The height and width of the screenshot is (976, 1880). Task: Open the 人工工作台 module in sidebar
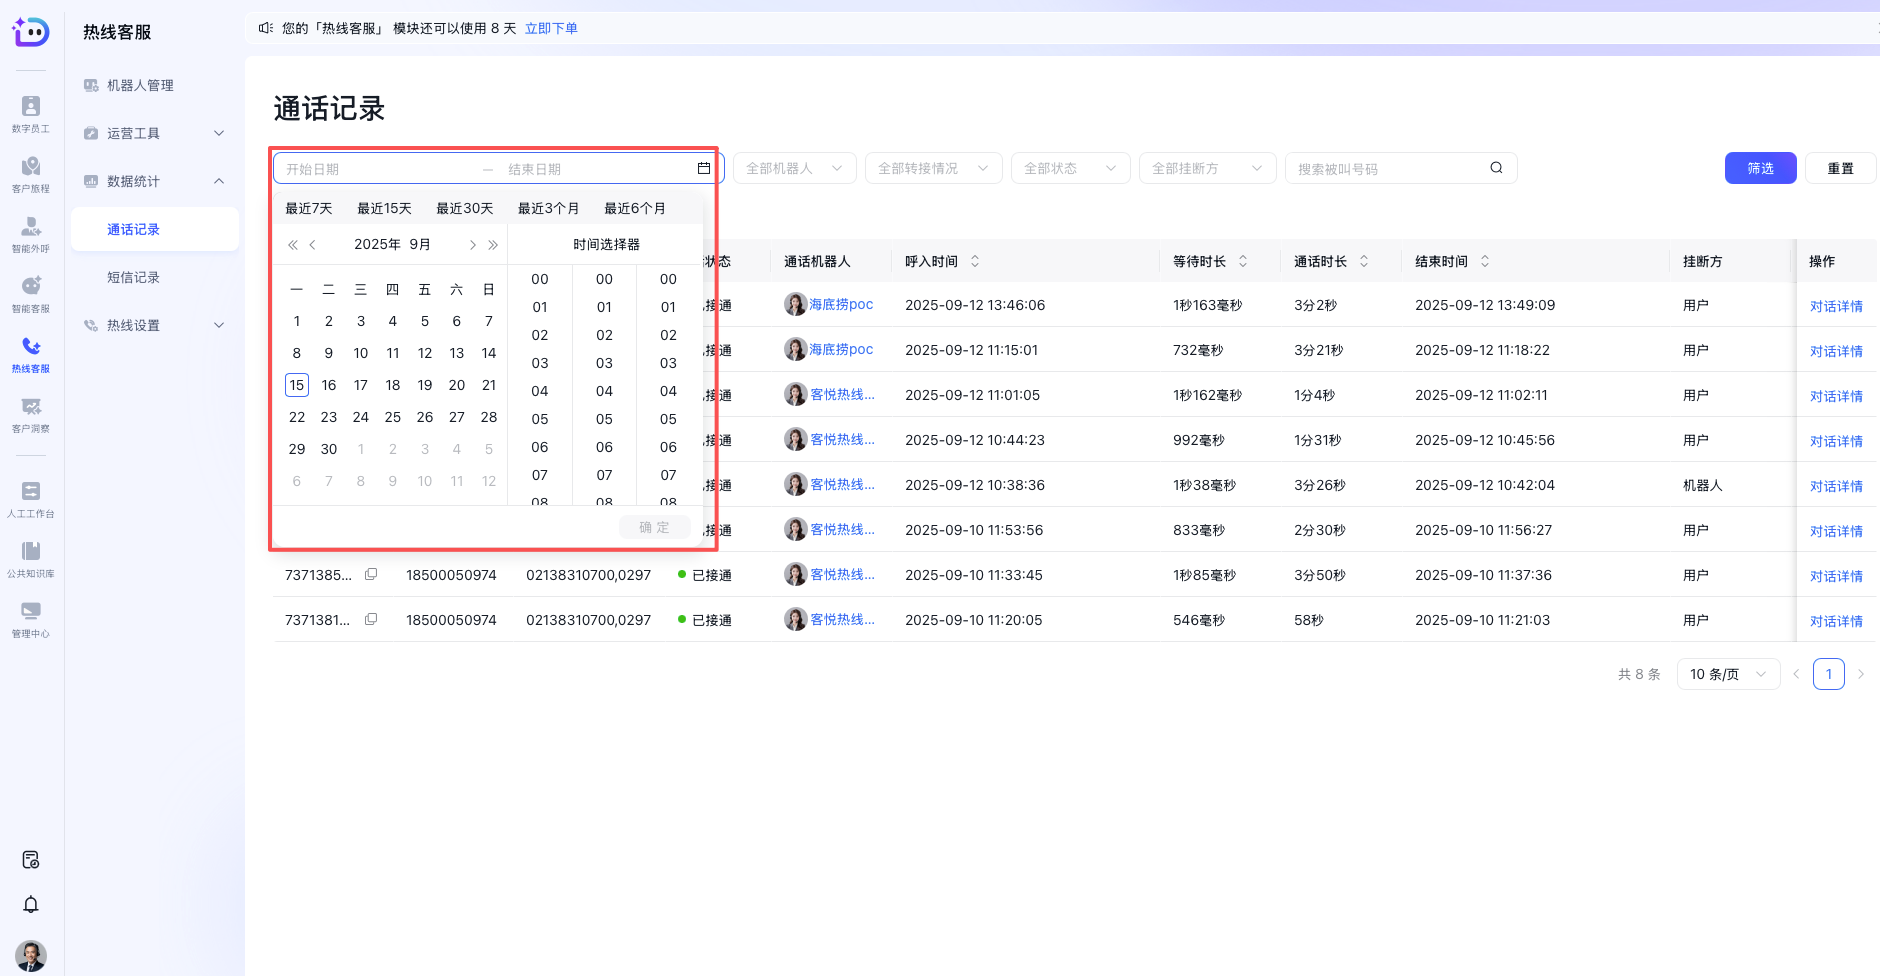[30, 497]
